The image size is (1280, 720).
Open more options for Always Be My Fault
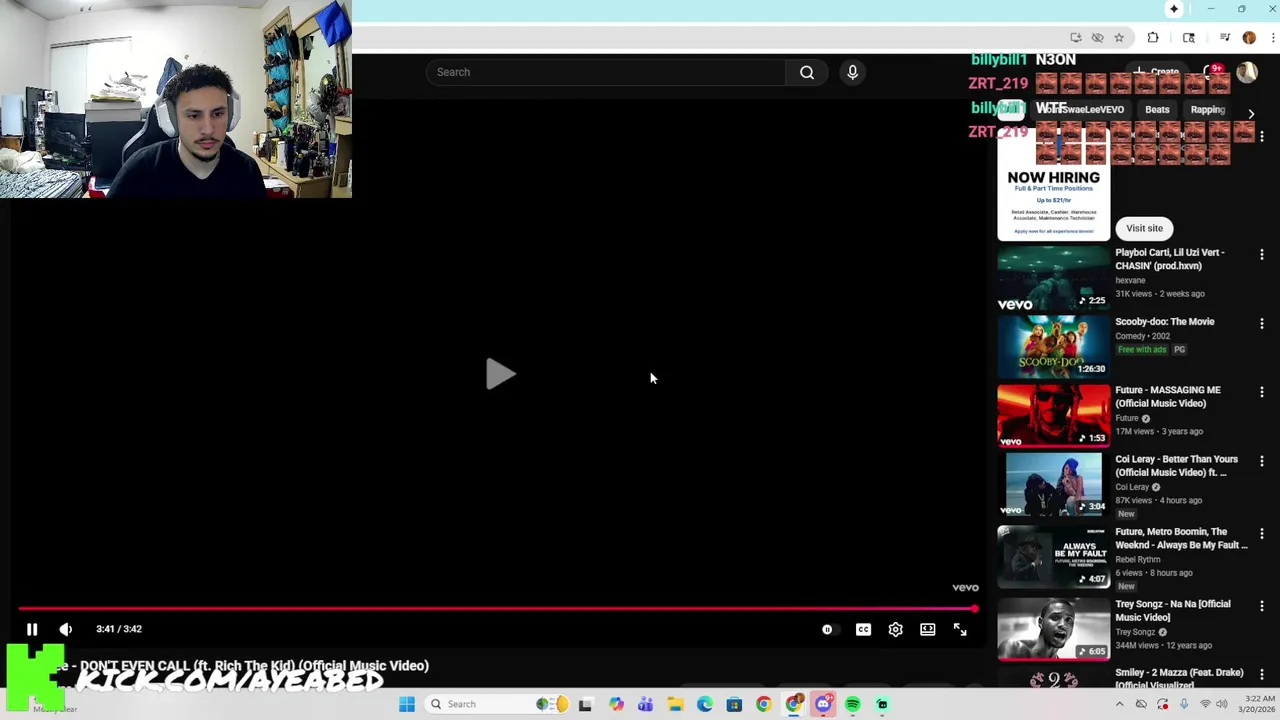[x=1262, y=535]
